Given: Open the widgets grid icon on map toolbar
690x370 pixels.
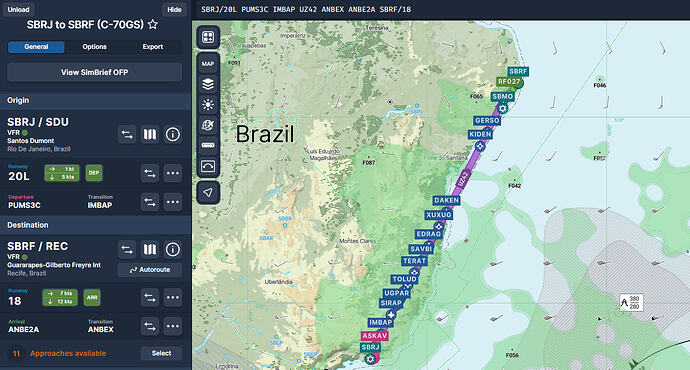Looking at the screenshot, I should (x=208, y=37).
